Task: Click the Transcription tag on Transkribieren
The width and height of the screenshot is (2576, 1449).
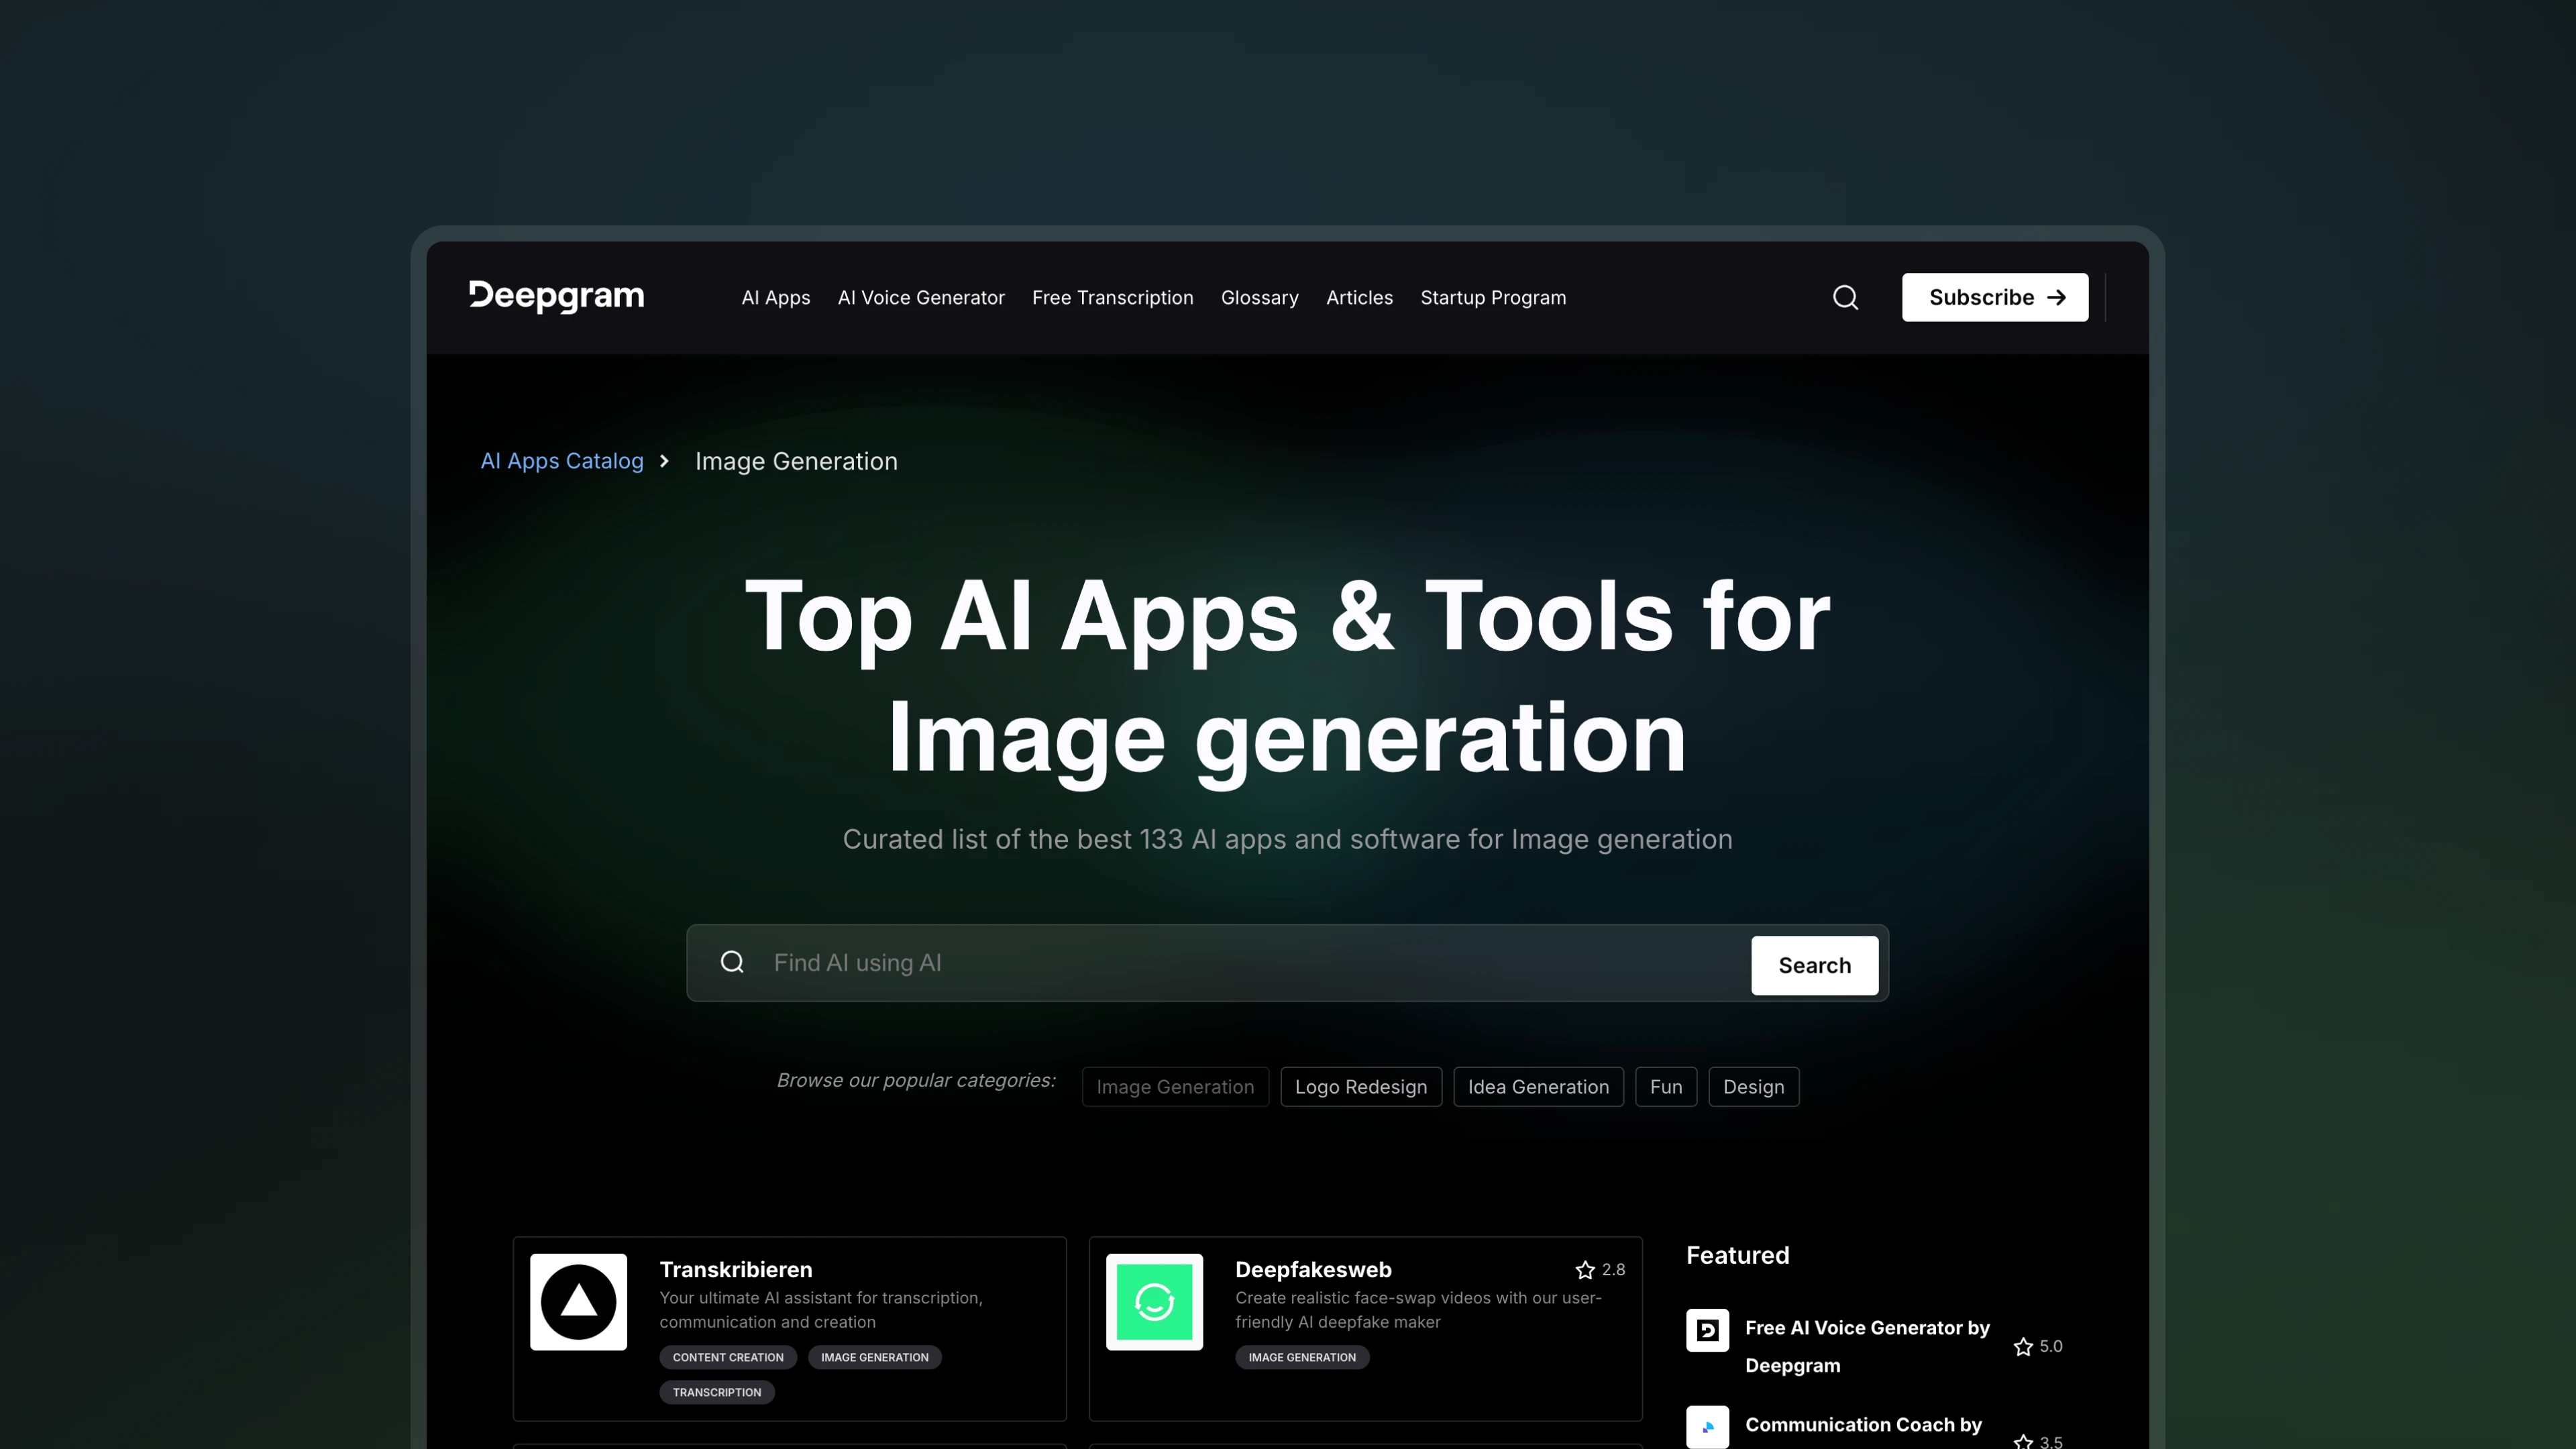Action: coord(716,1392)
